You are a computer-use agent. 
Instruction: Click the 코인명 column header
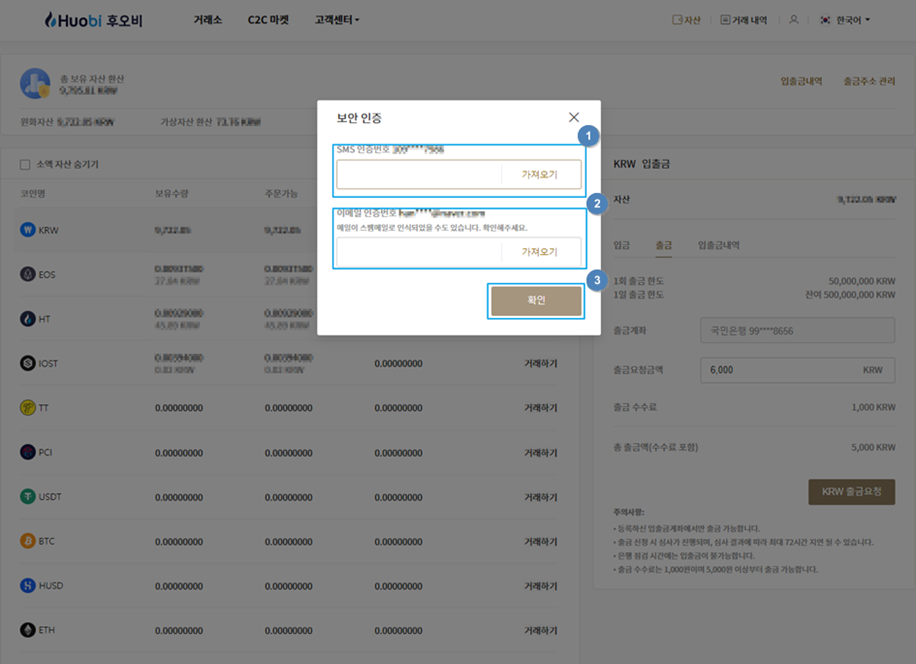coord(33,193)
